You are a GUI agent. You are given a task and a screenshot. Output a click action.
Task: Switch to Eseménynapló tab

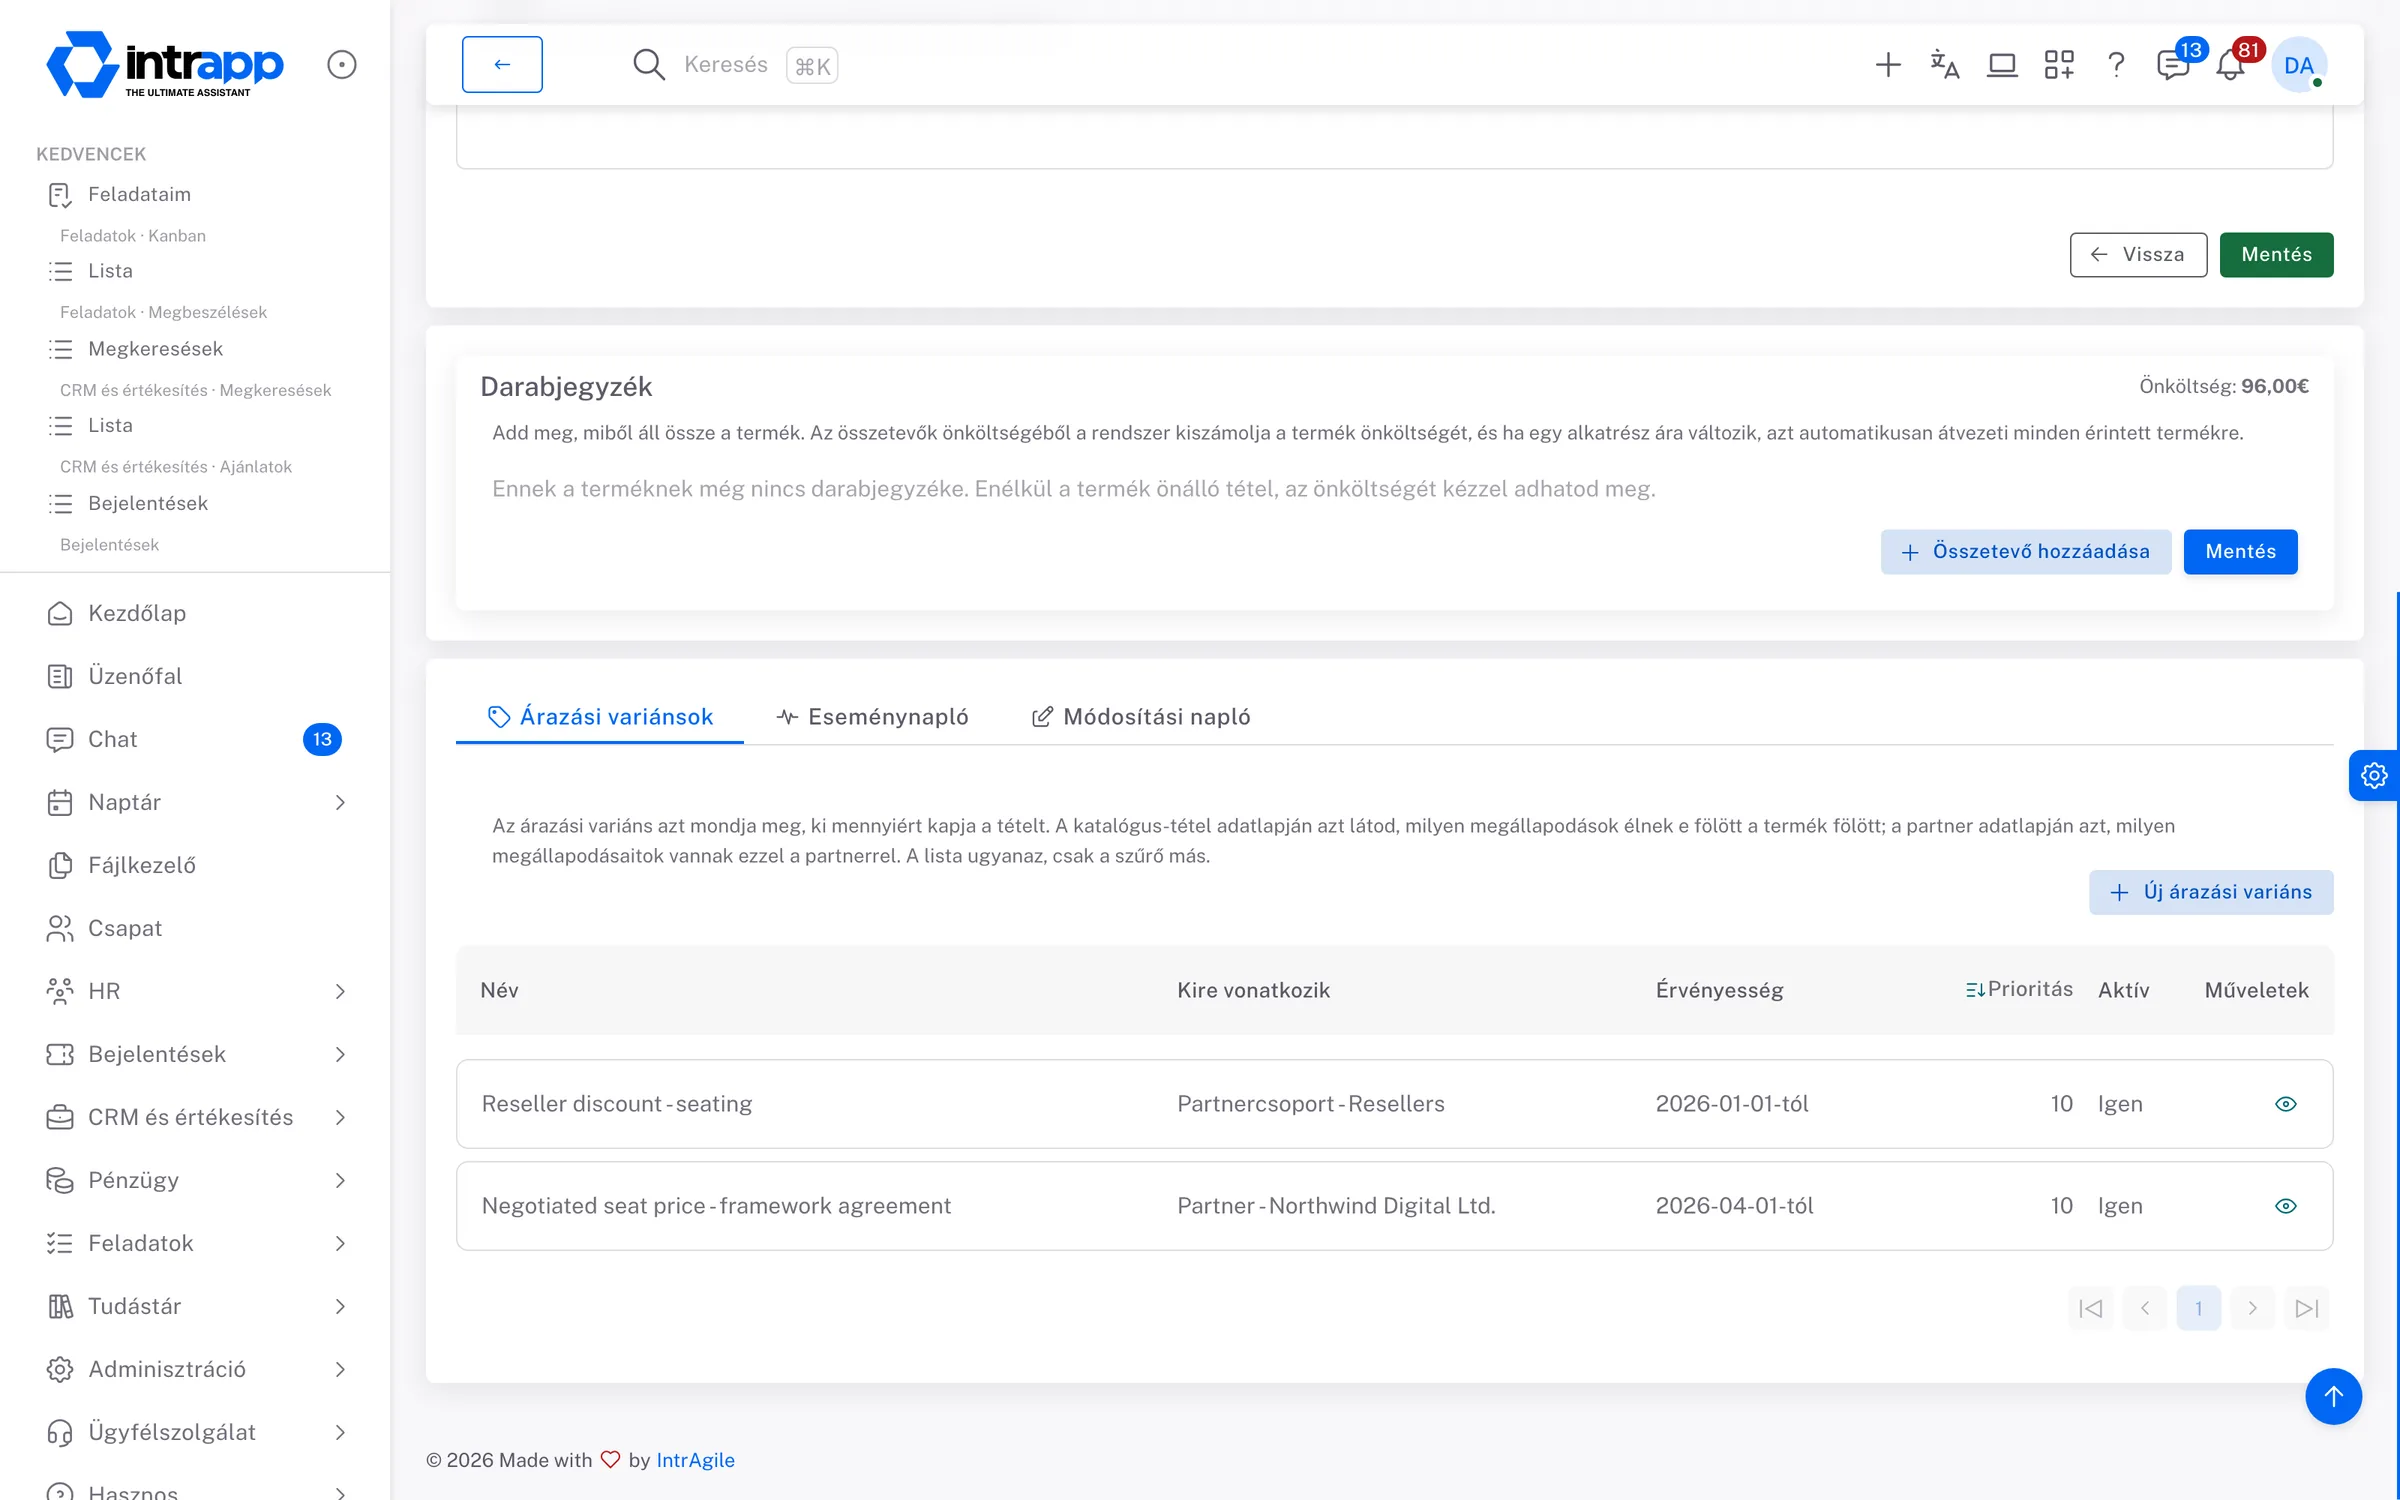click(x=872, y=716)
